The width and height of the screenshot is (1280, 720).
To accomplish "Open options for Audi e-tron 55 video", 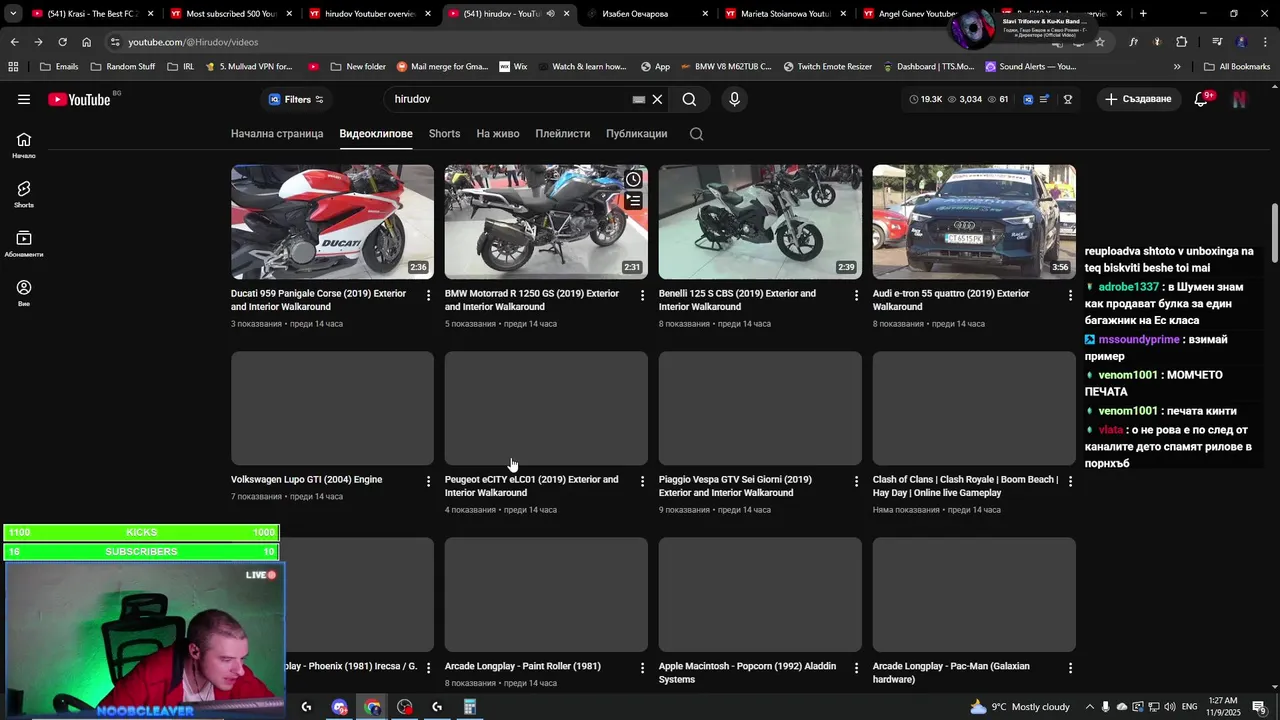I will (x=1070, y=295).
